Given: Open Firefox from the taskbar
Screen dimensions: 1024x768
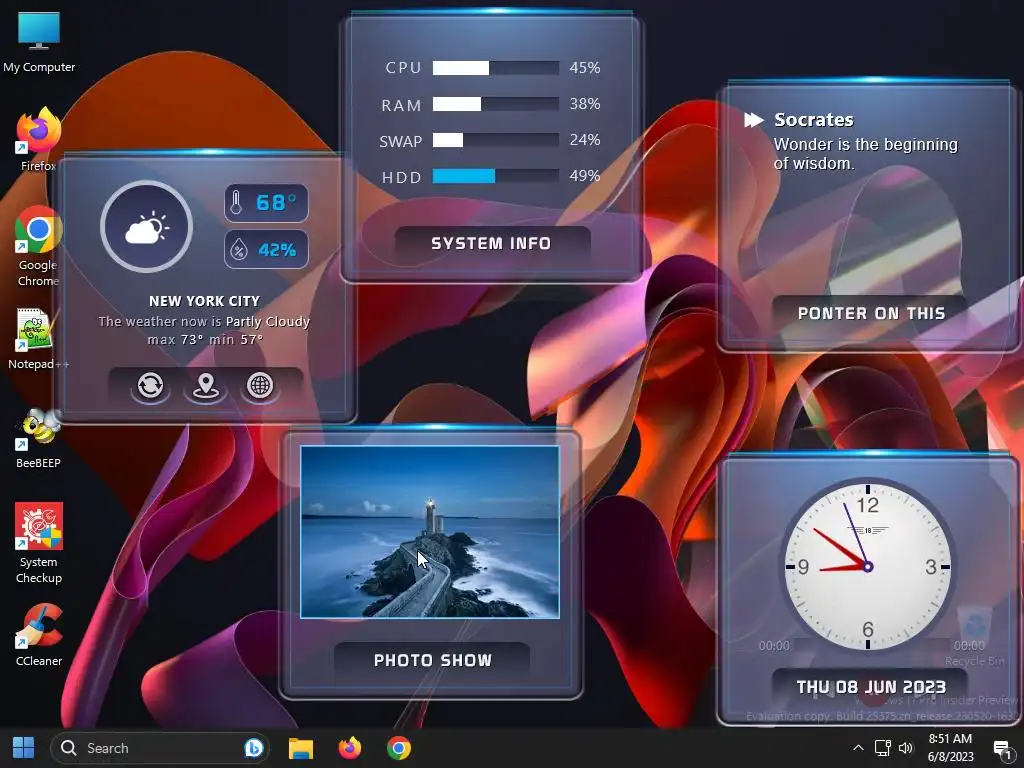Looking at the screenshot, I should [x=350, y=748].
